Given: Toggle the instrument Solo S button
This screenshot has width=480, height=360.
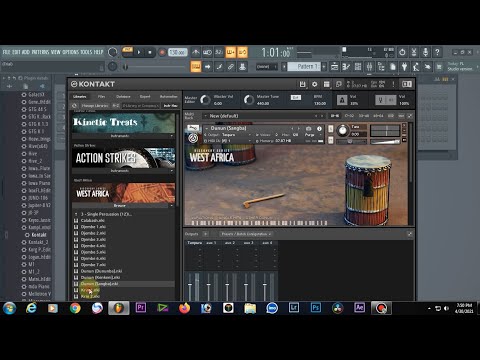Looking at the screenshot, I should pos(331,129).
